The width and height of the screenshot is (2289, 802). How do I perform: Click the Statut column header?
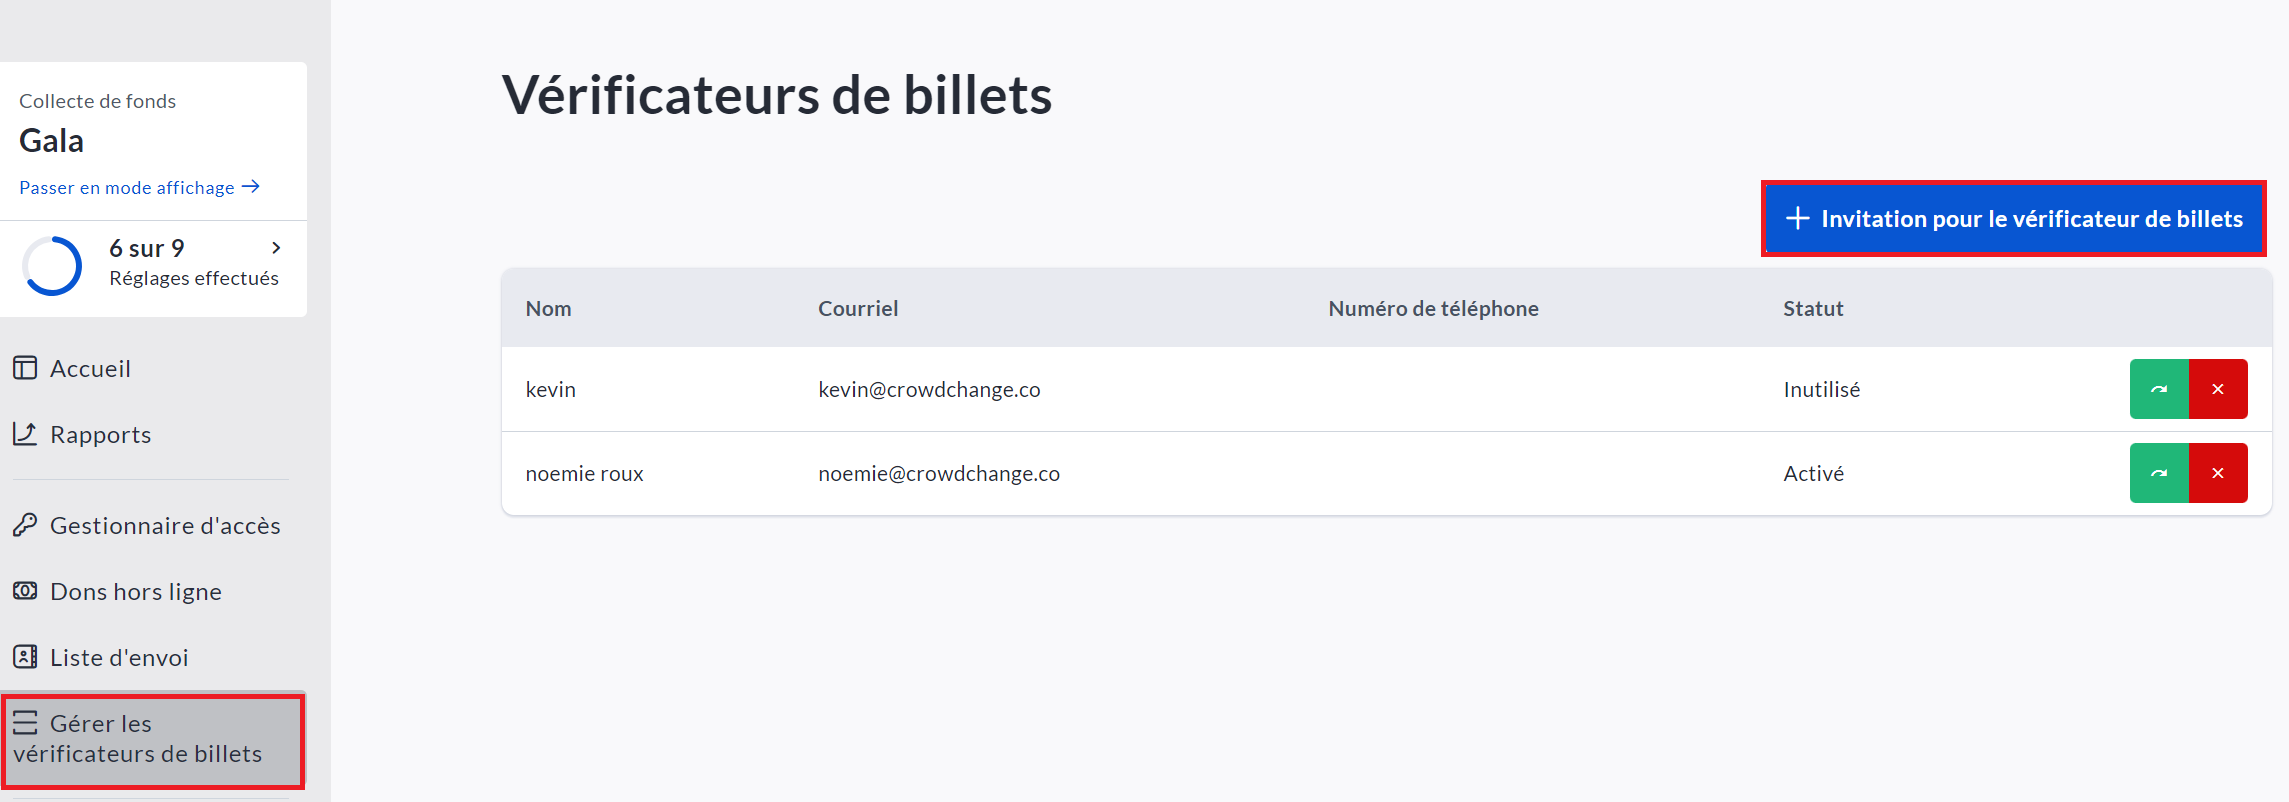(x=1812, y=309)
